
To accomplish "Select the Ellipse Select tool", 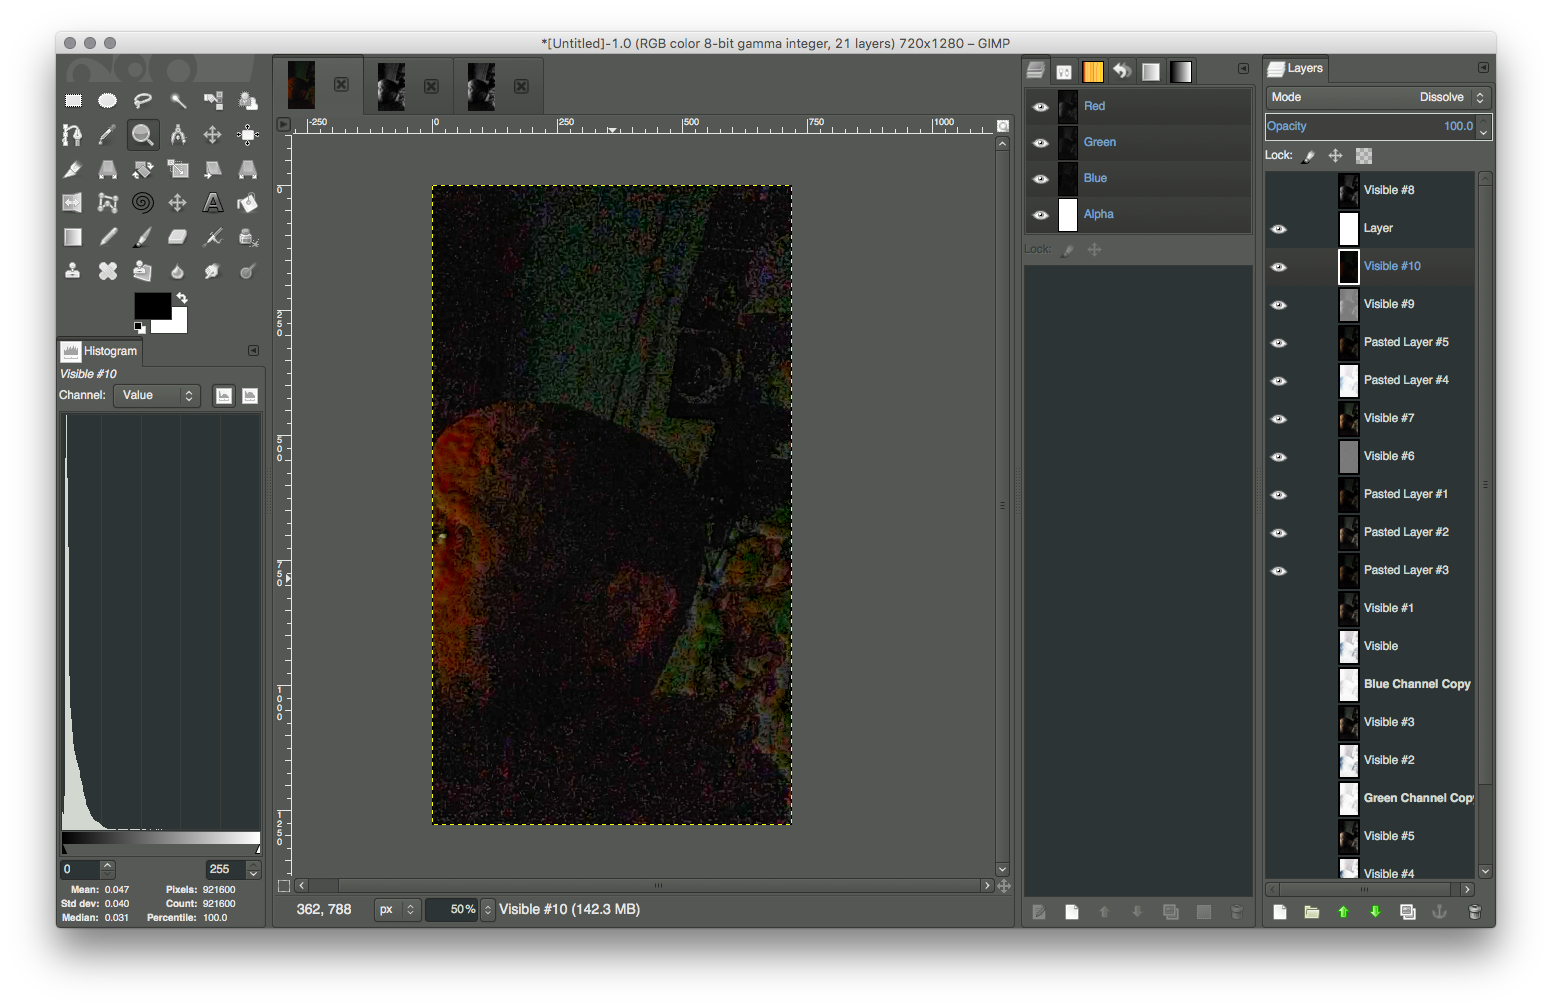I will pyautogui.click(x=108, y=100).
